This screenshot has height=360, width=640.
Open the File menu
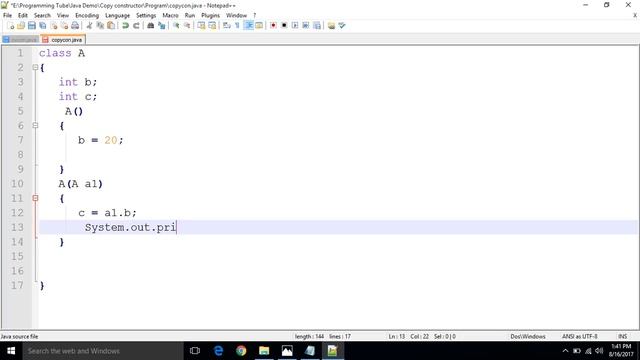click(x=7, y=16)
